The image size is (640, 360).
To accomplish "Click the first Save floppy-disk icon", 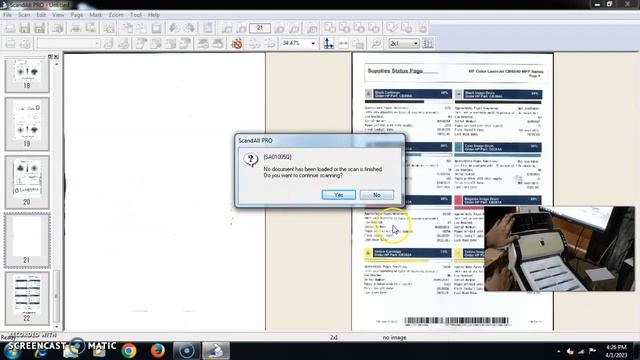I will [x=24, y=28].
